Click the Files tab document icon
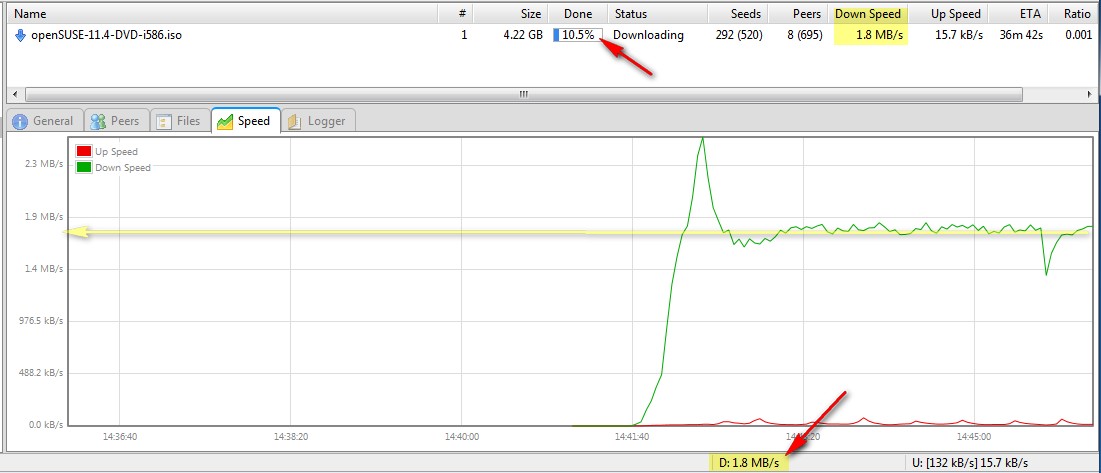Viewport: 1101px width, 473px height. pos(164,121)
